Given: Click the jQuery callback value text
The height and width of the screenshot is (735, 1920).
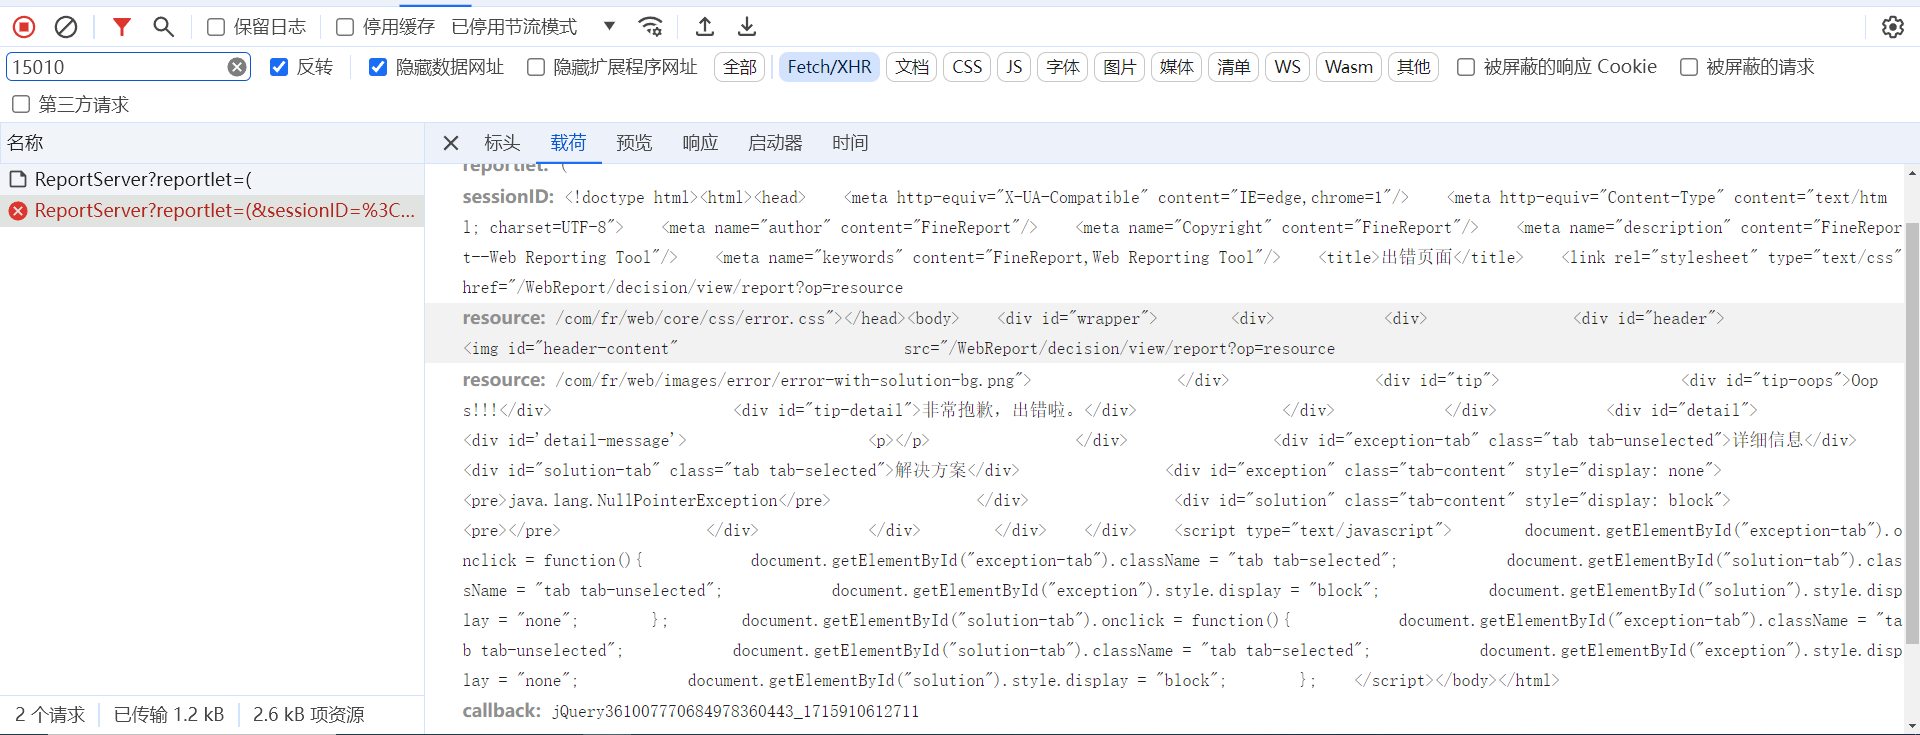Looking at the screenshot, I should pos(735,712).
